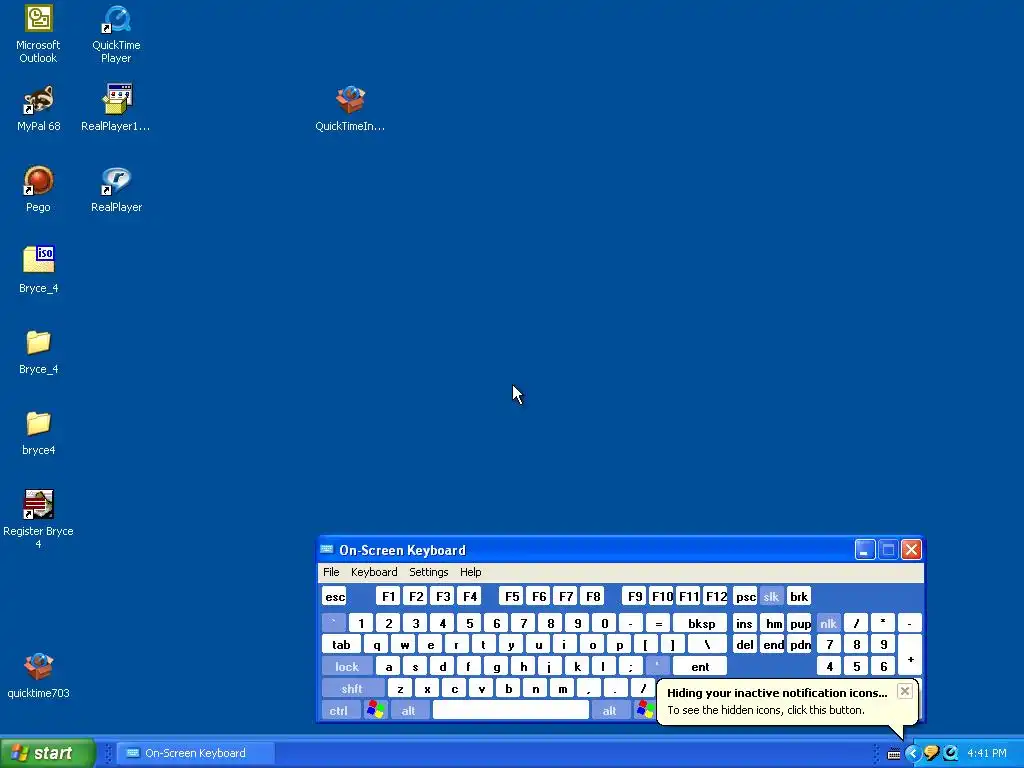Click the numpad 5 key
This screenshot has height=768, width=1024.
pos(856,666)
